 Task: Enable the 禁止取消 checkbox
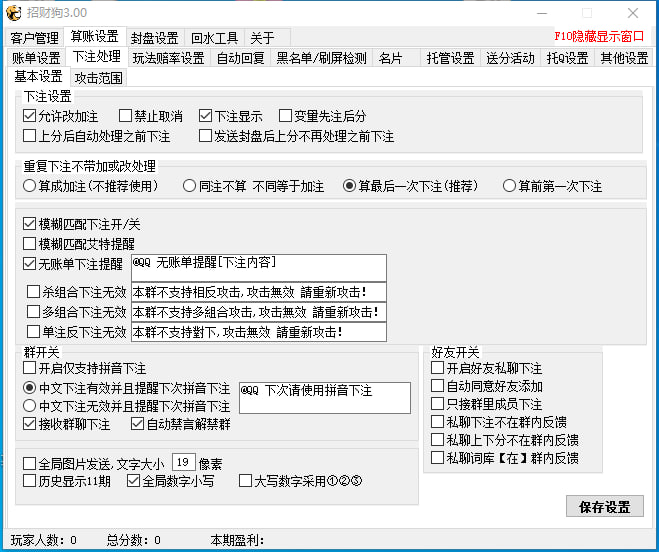click(125, 116)
